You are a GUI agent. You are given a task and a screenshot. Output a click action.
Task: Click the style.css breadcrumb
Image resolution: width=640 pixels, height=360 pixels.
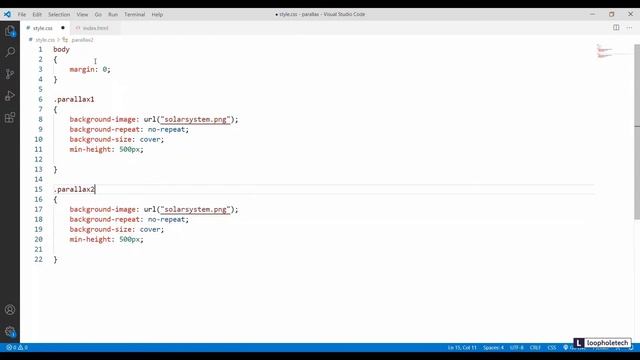(x=45, y=40)
